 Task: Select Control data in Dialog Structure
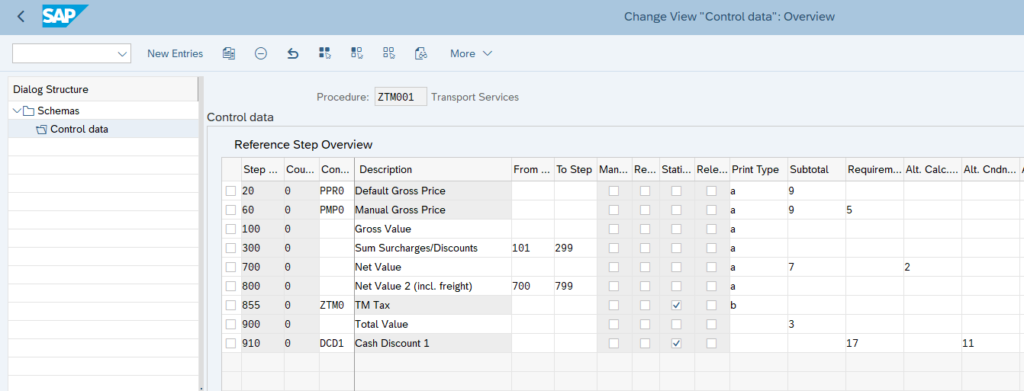[x=80, y=129]
